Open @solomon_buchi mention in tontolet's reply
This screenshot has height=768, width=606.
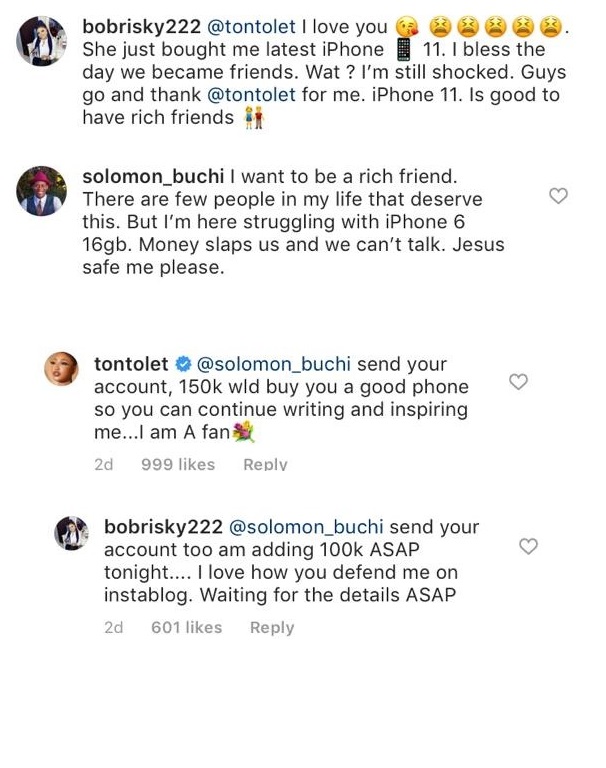tap(274, 365)
